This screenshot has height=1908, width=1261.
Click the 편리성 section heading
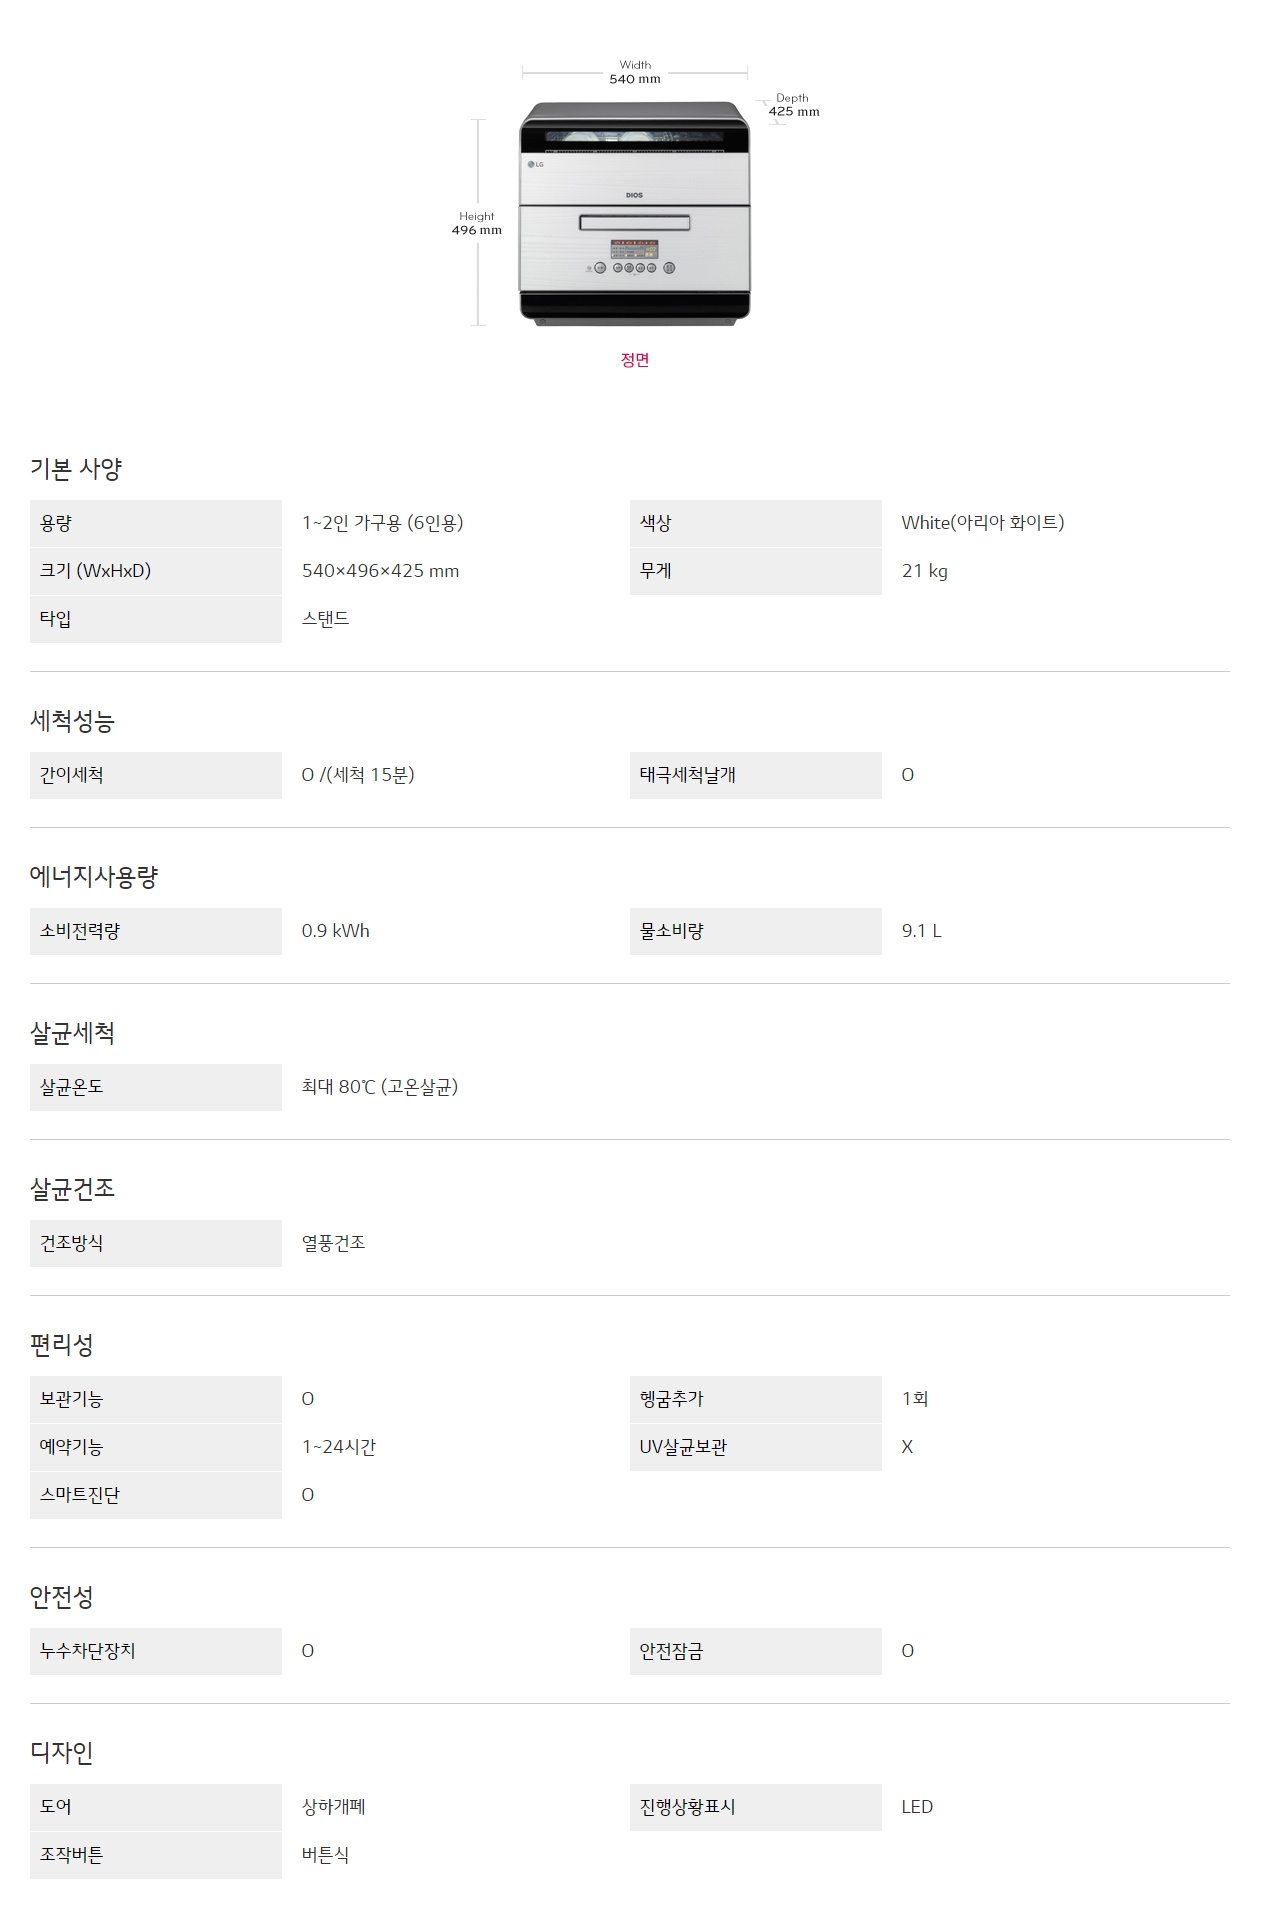[x=62, y=1345]
